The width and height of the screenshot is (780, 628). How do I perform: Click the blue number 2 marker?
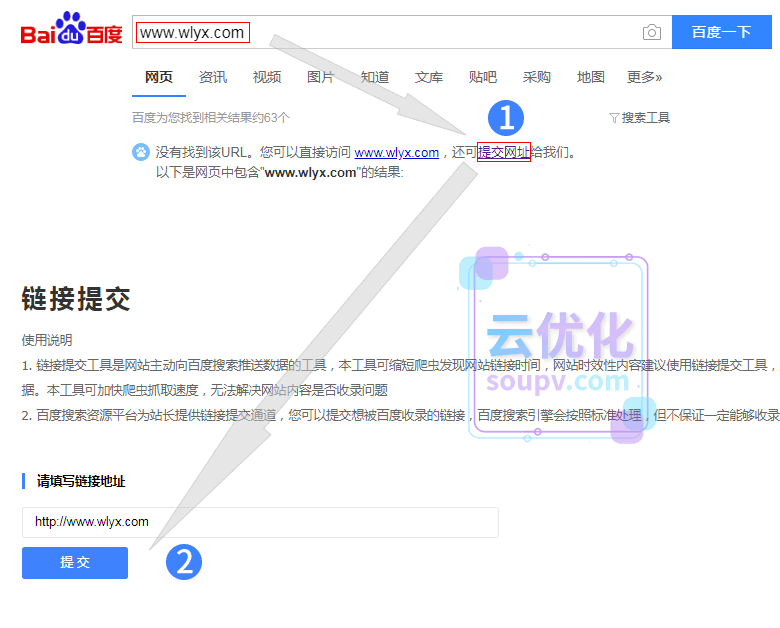pos(184,561)
